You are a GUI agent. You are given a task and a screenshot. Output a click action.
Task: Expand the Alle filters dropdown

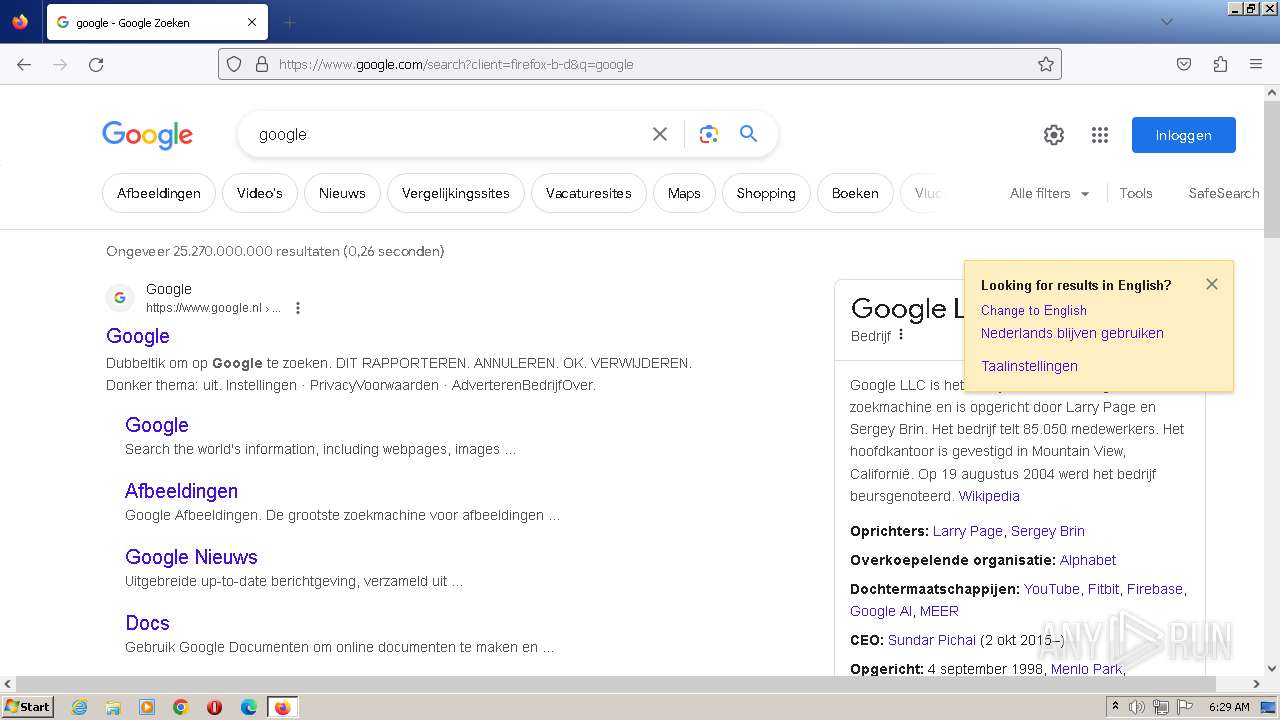[x=1049, y=193]
